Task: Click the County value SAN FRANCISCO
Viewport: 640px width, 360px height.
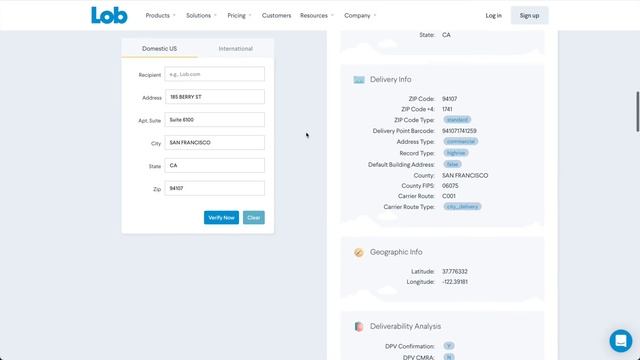Action: coord(465,176)
